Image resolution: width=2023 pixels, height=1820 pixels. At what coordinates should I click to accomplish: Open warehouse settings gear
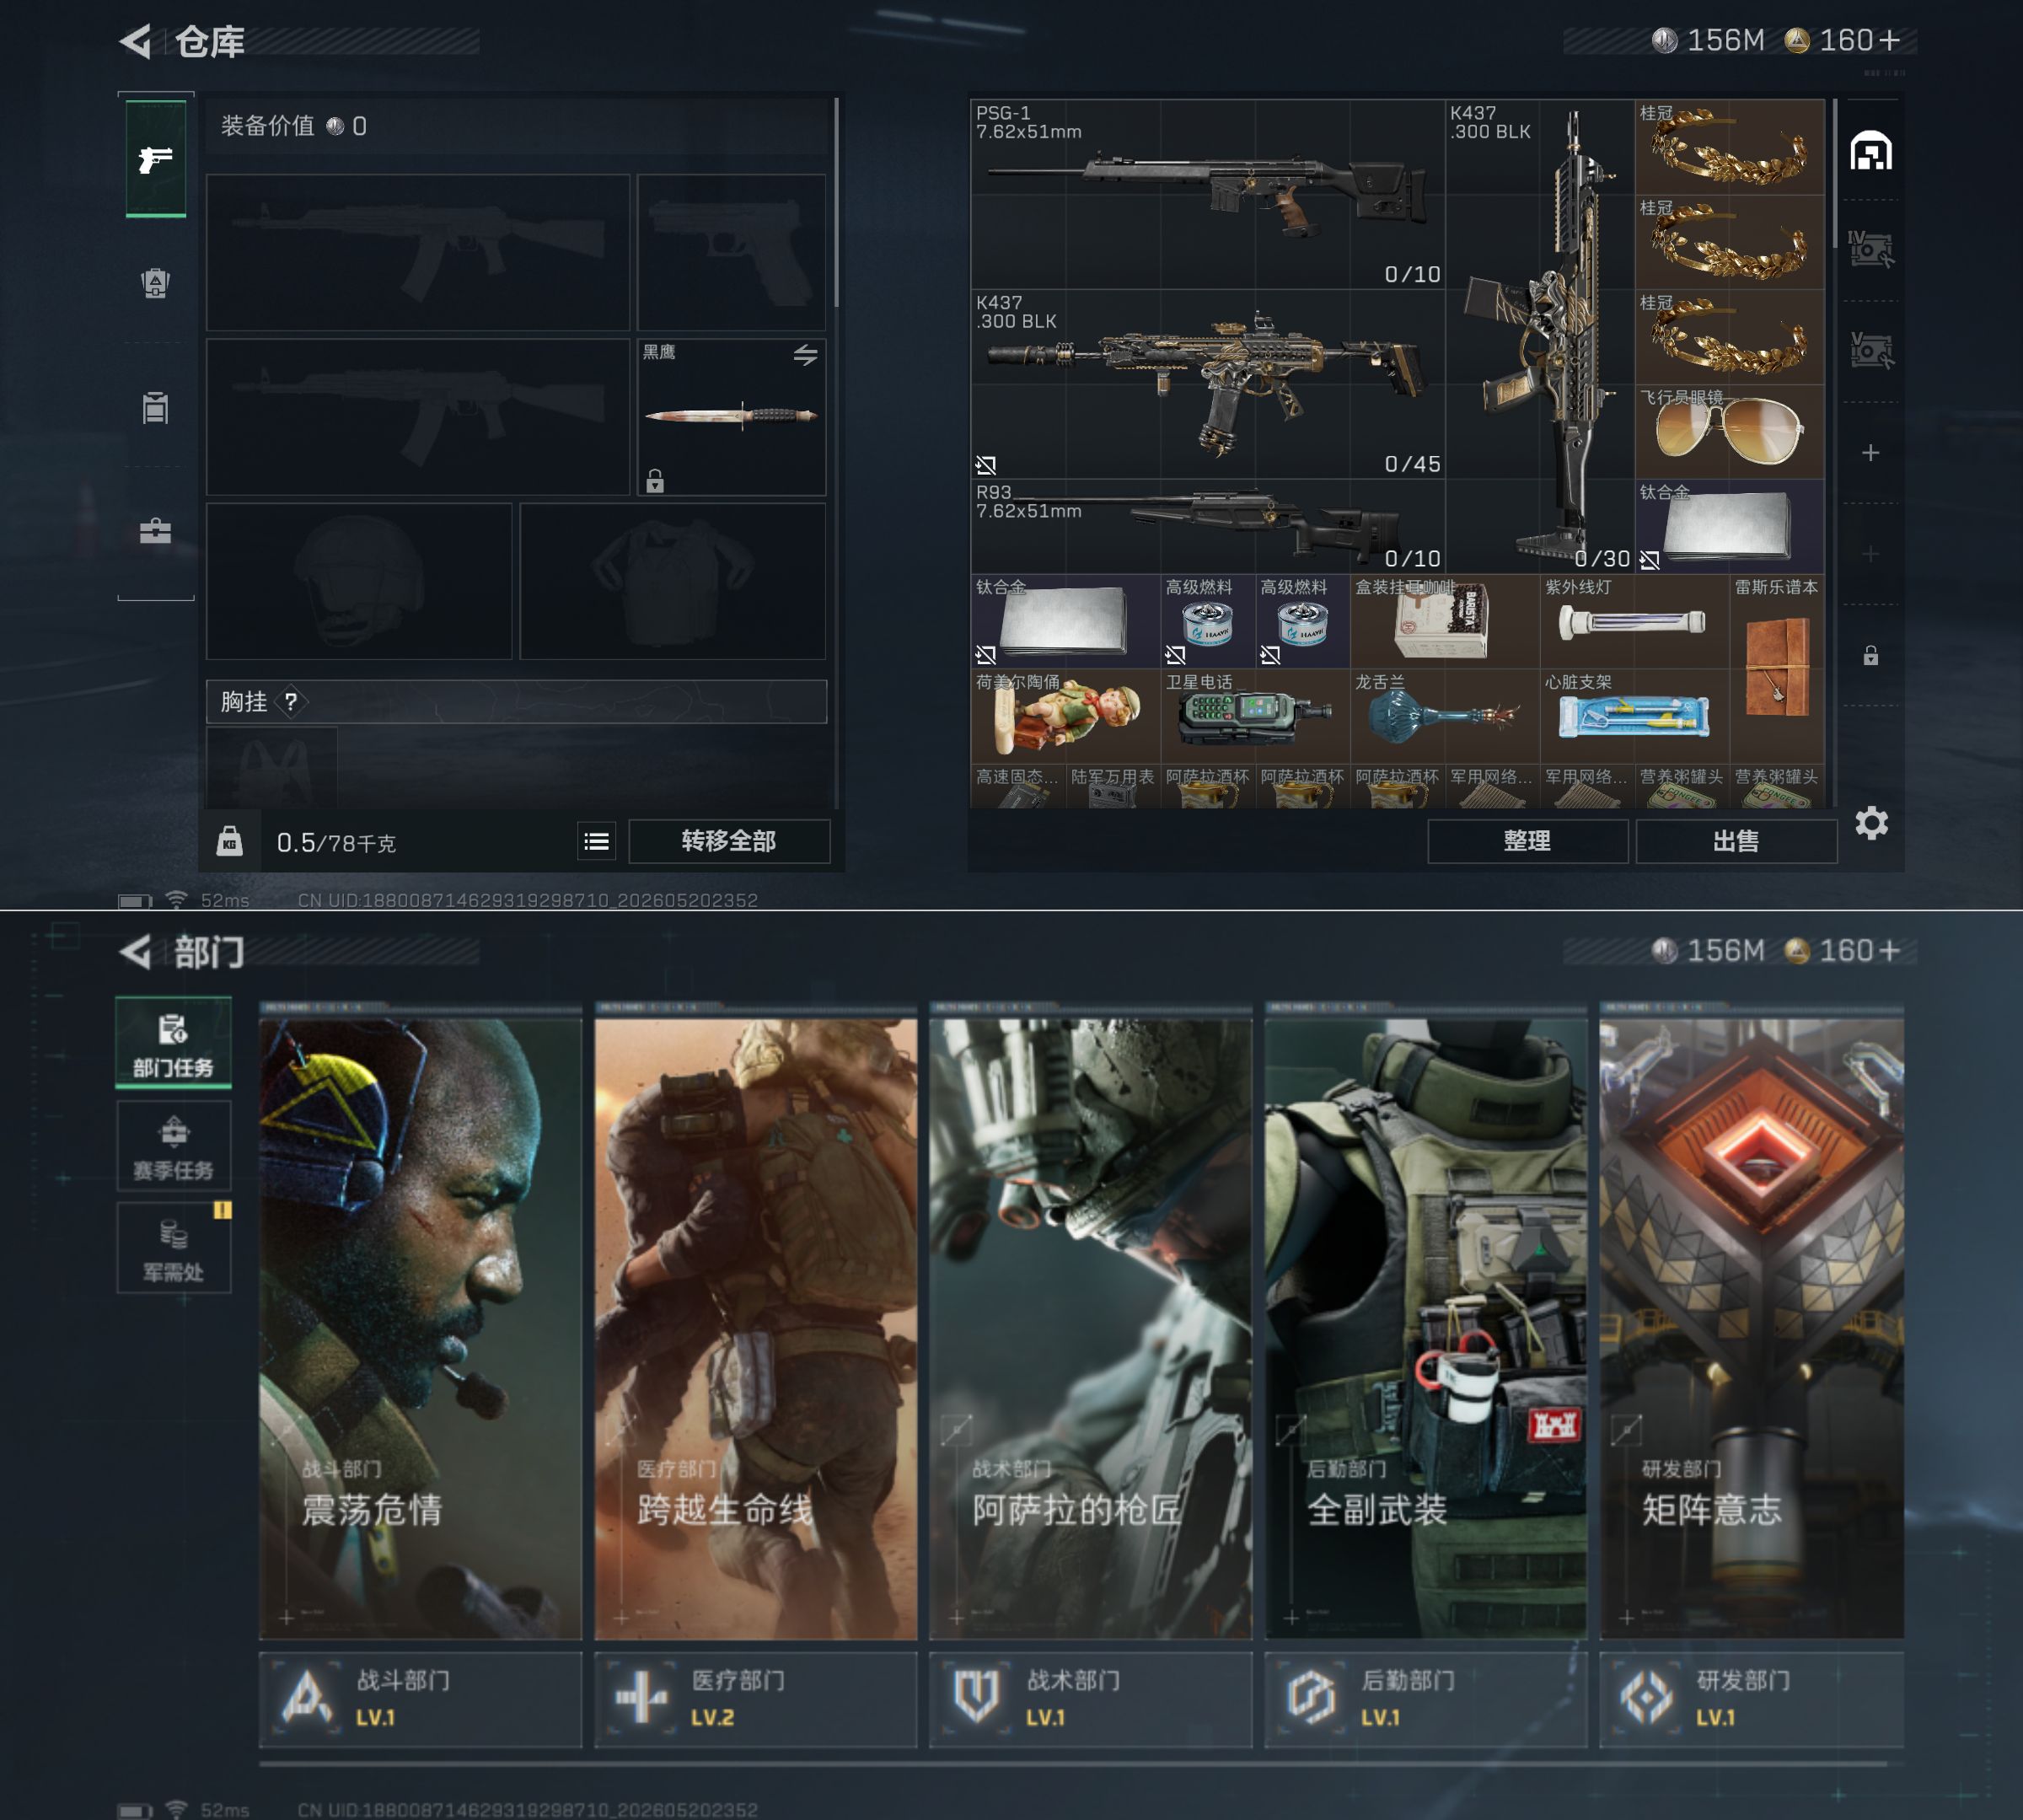(1871, 823)
